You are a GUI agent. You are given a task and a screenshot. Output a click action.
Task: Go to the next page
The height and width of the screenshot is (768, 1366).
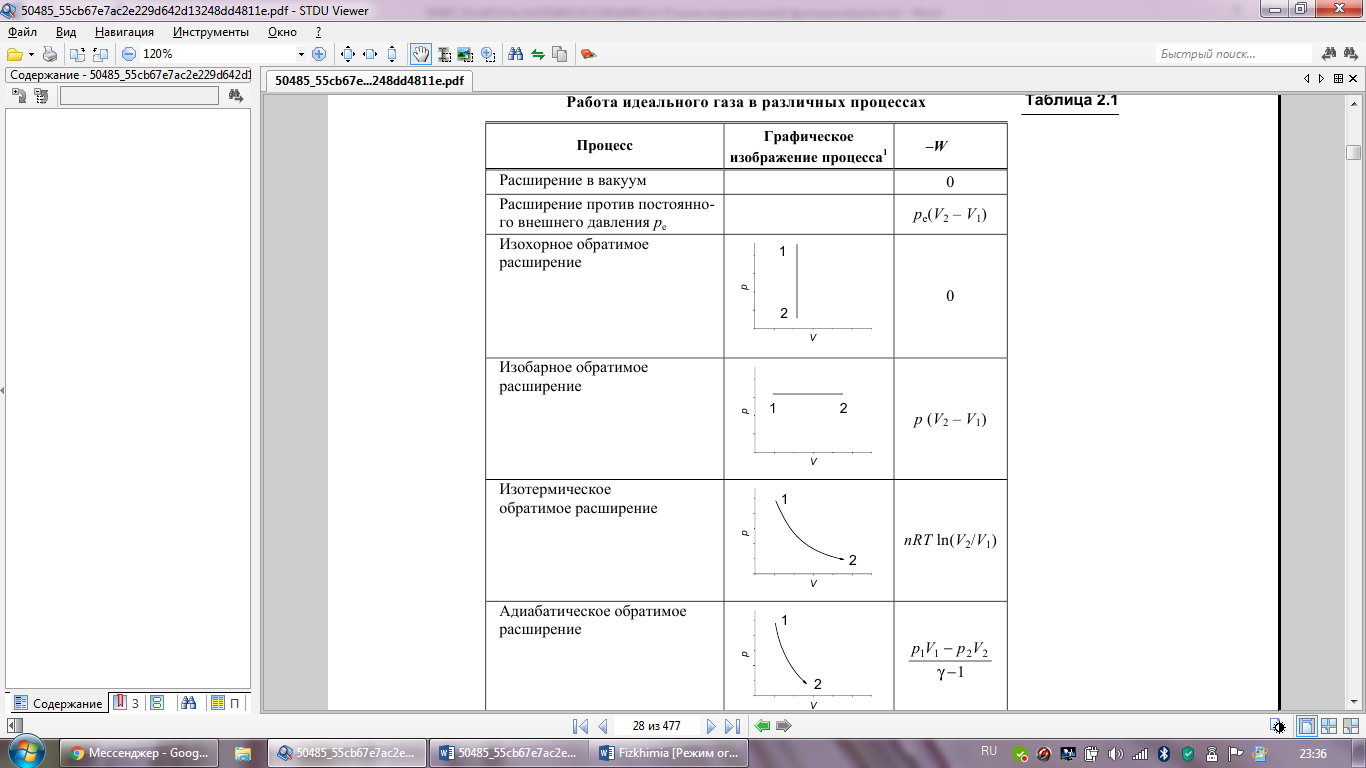click(x=711, y=727)
